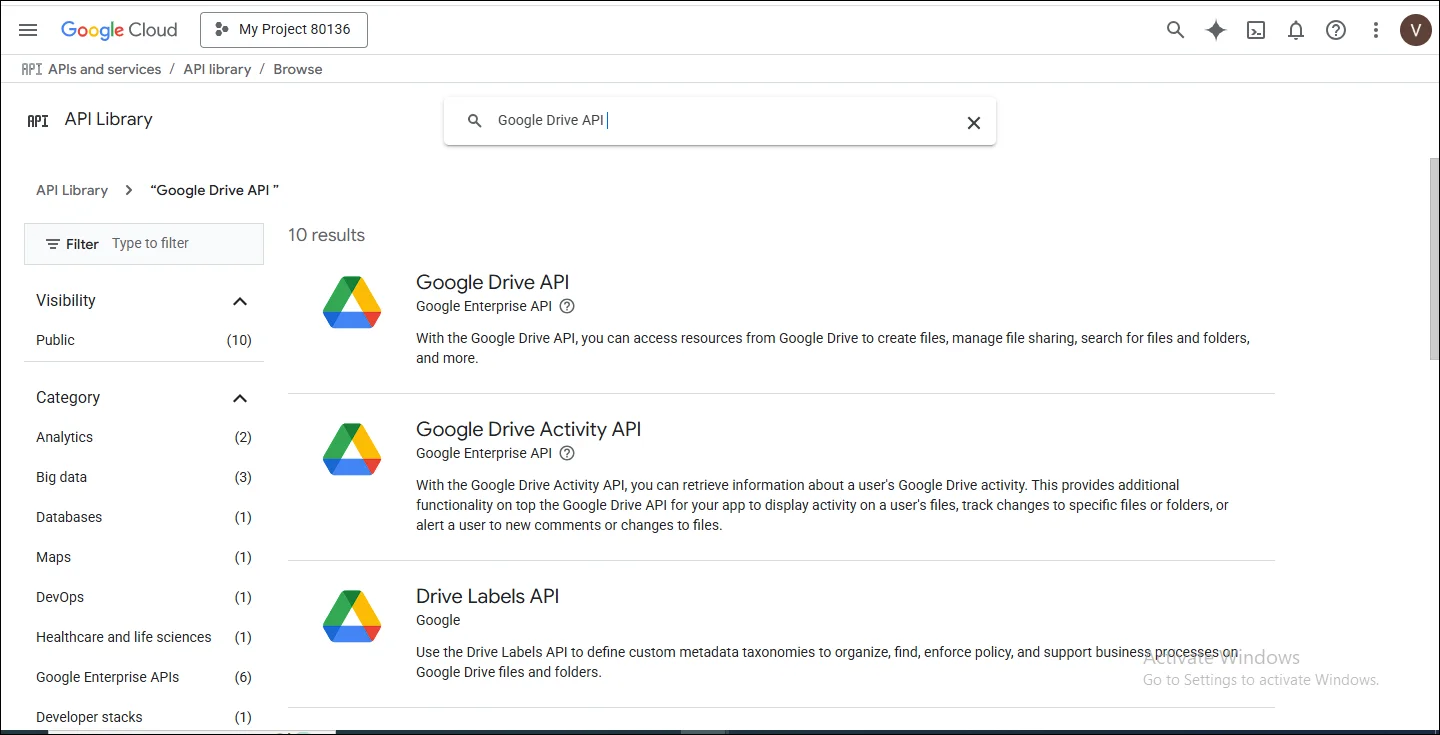
Task: Click the Google Drive Activity API logo icon
Action: pos(352,449)
